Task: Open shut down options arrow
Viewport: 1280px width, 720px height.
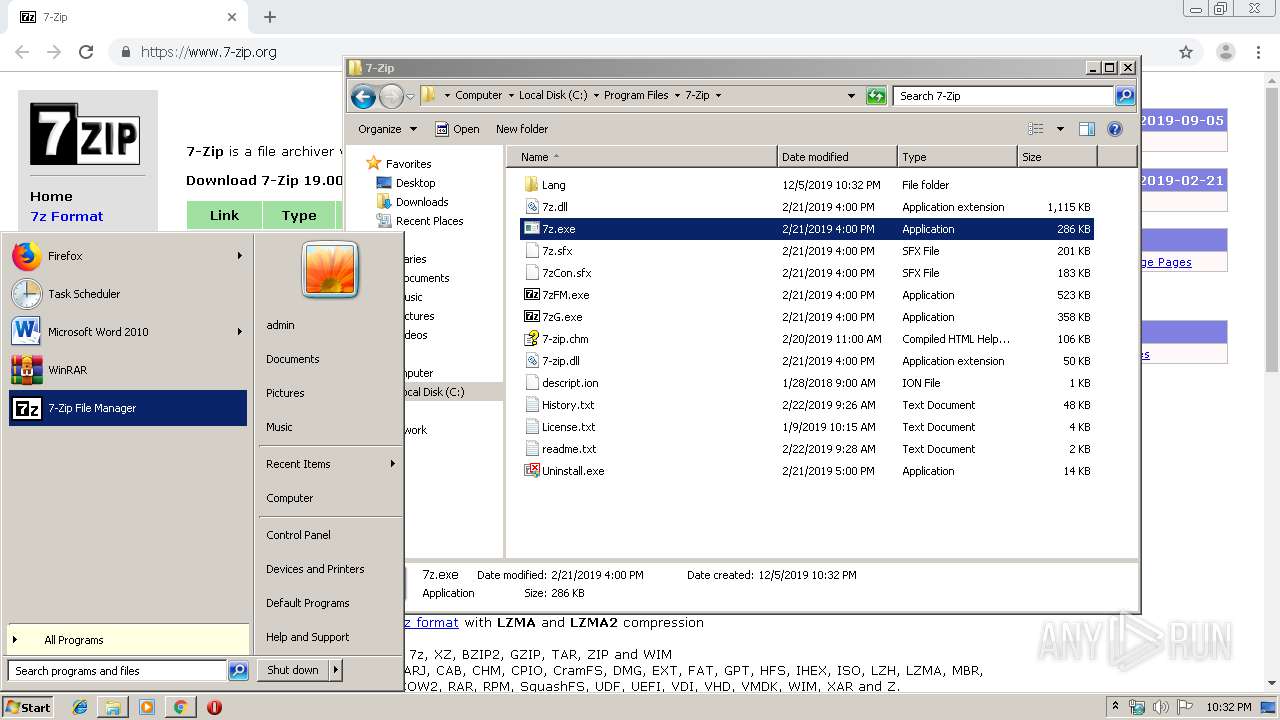Action: tap(336, 670)
